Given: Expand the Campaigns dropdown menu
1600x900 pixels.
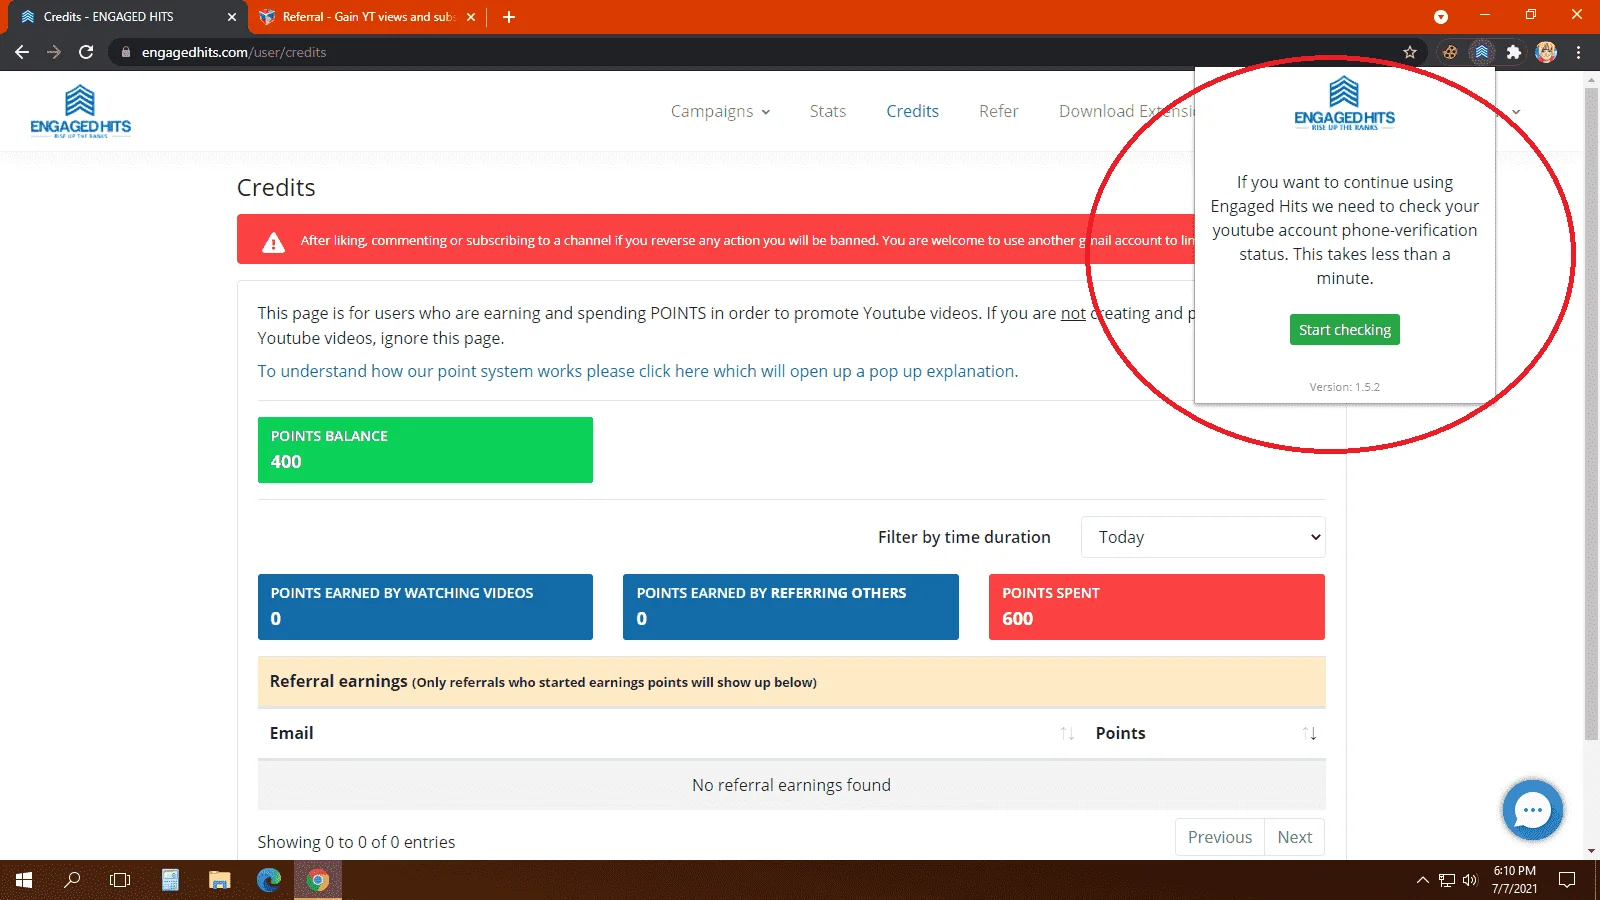Looking at the screenshot, I should [720, 111].
